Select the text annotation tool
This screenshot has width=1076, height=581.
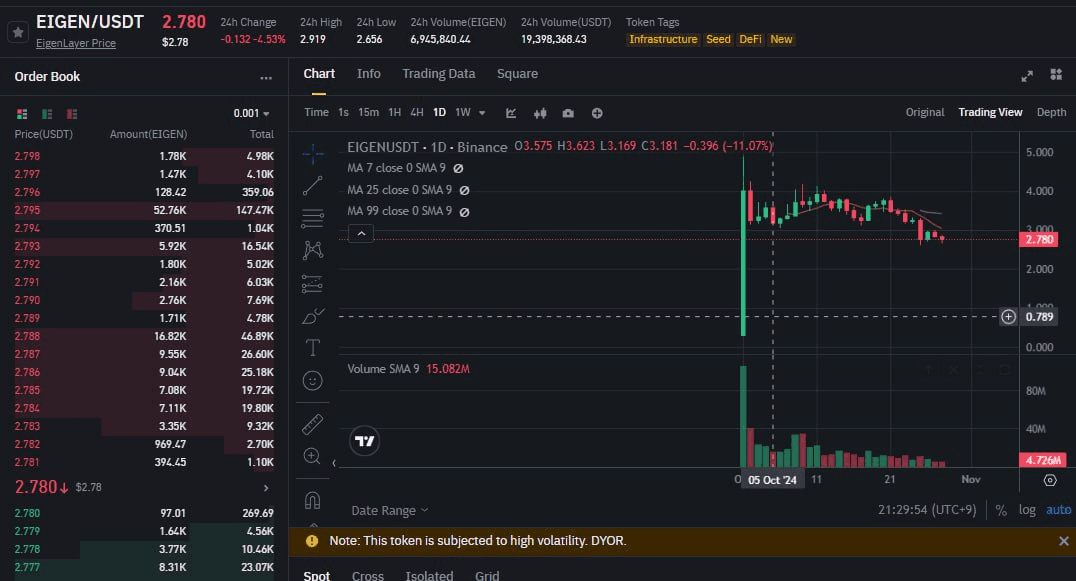[313, 348]
